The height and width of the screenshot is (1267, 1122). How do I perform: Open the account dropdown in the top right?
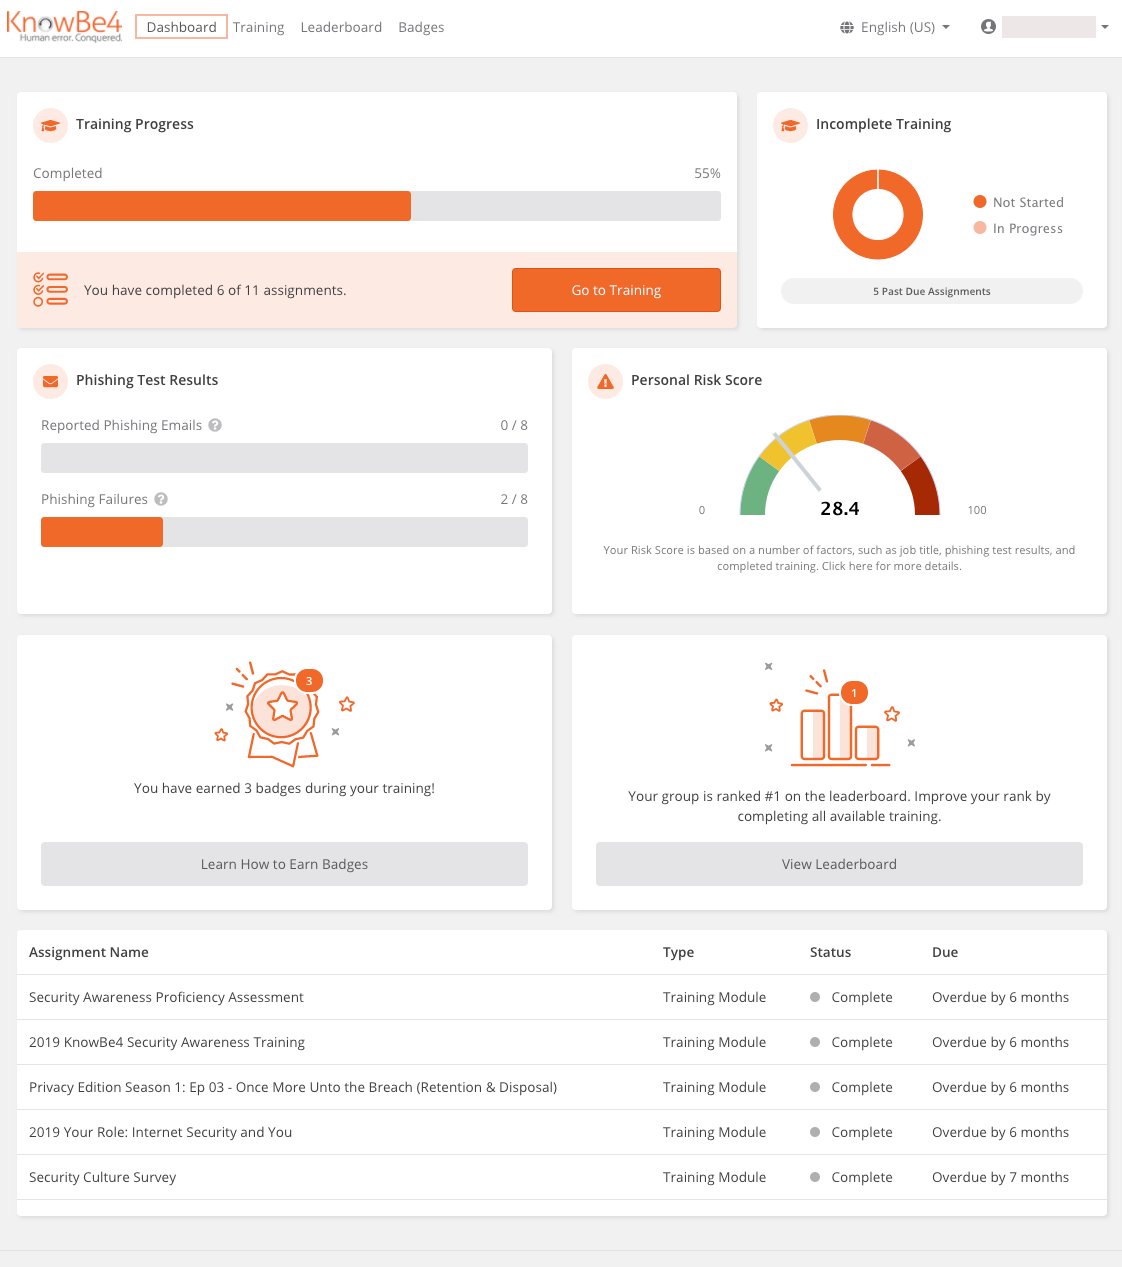[1105, 27]
